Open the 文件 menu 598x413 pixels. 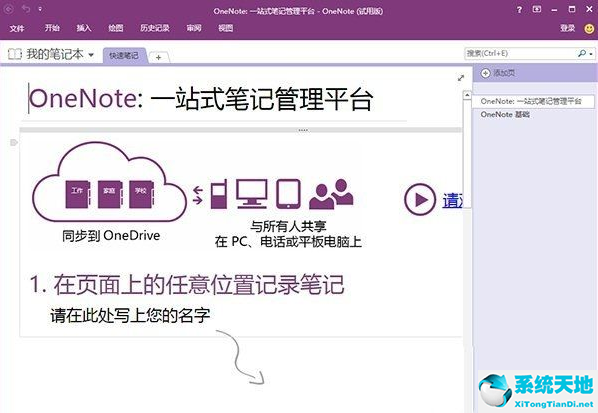(x=17, y=28)
